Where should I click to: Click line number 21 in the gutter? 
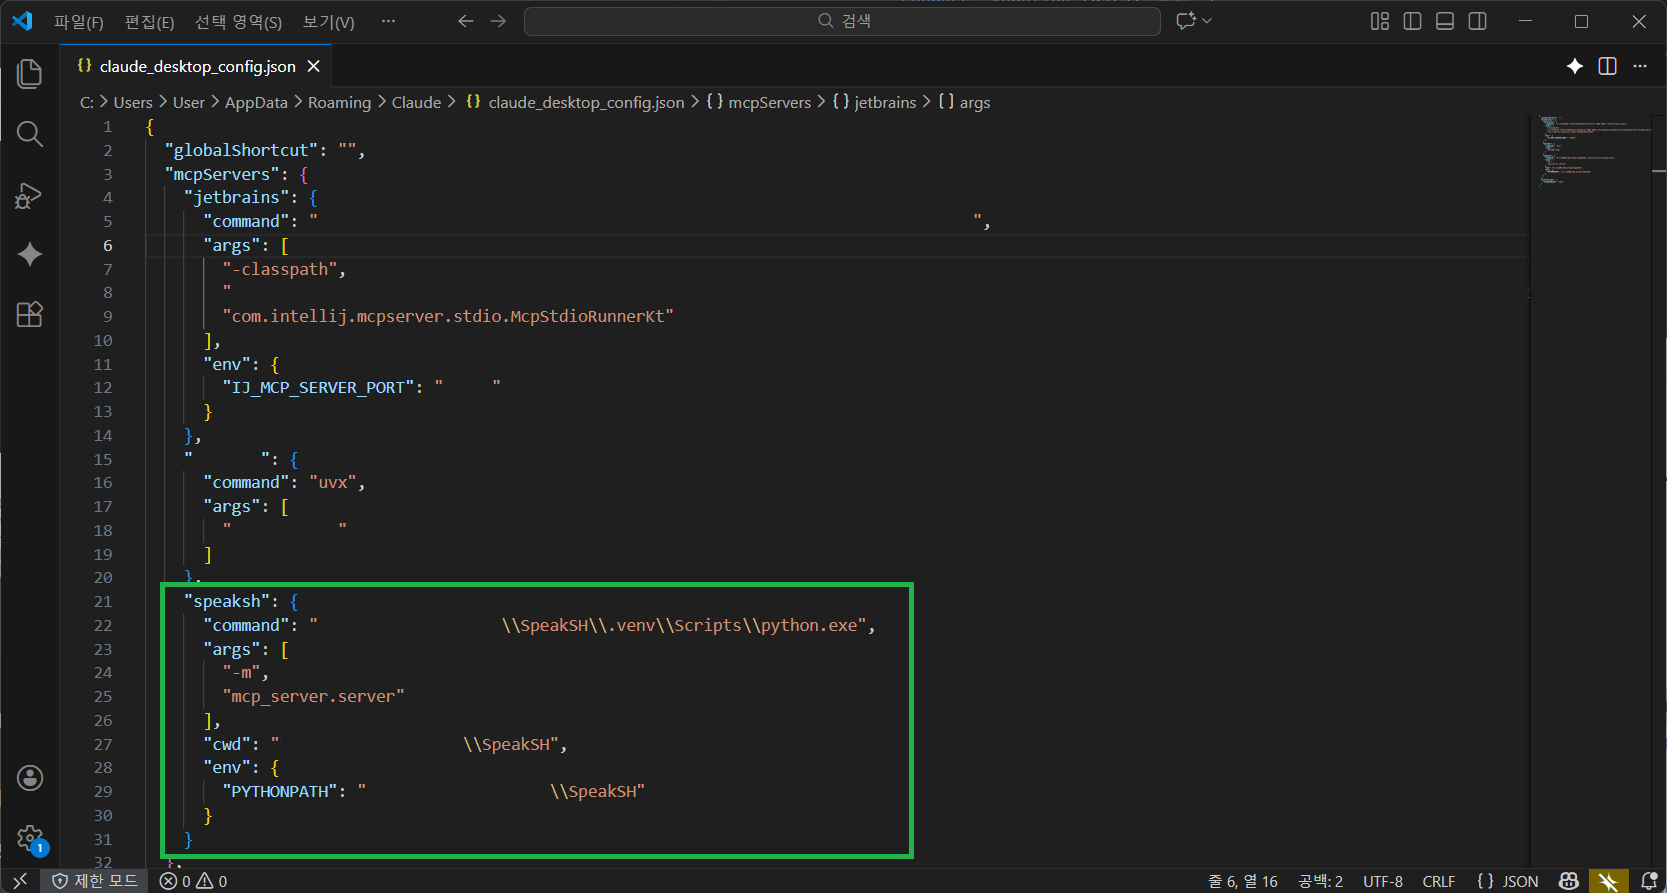tap(103, 601)
